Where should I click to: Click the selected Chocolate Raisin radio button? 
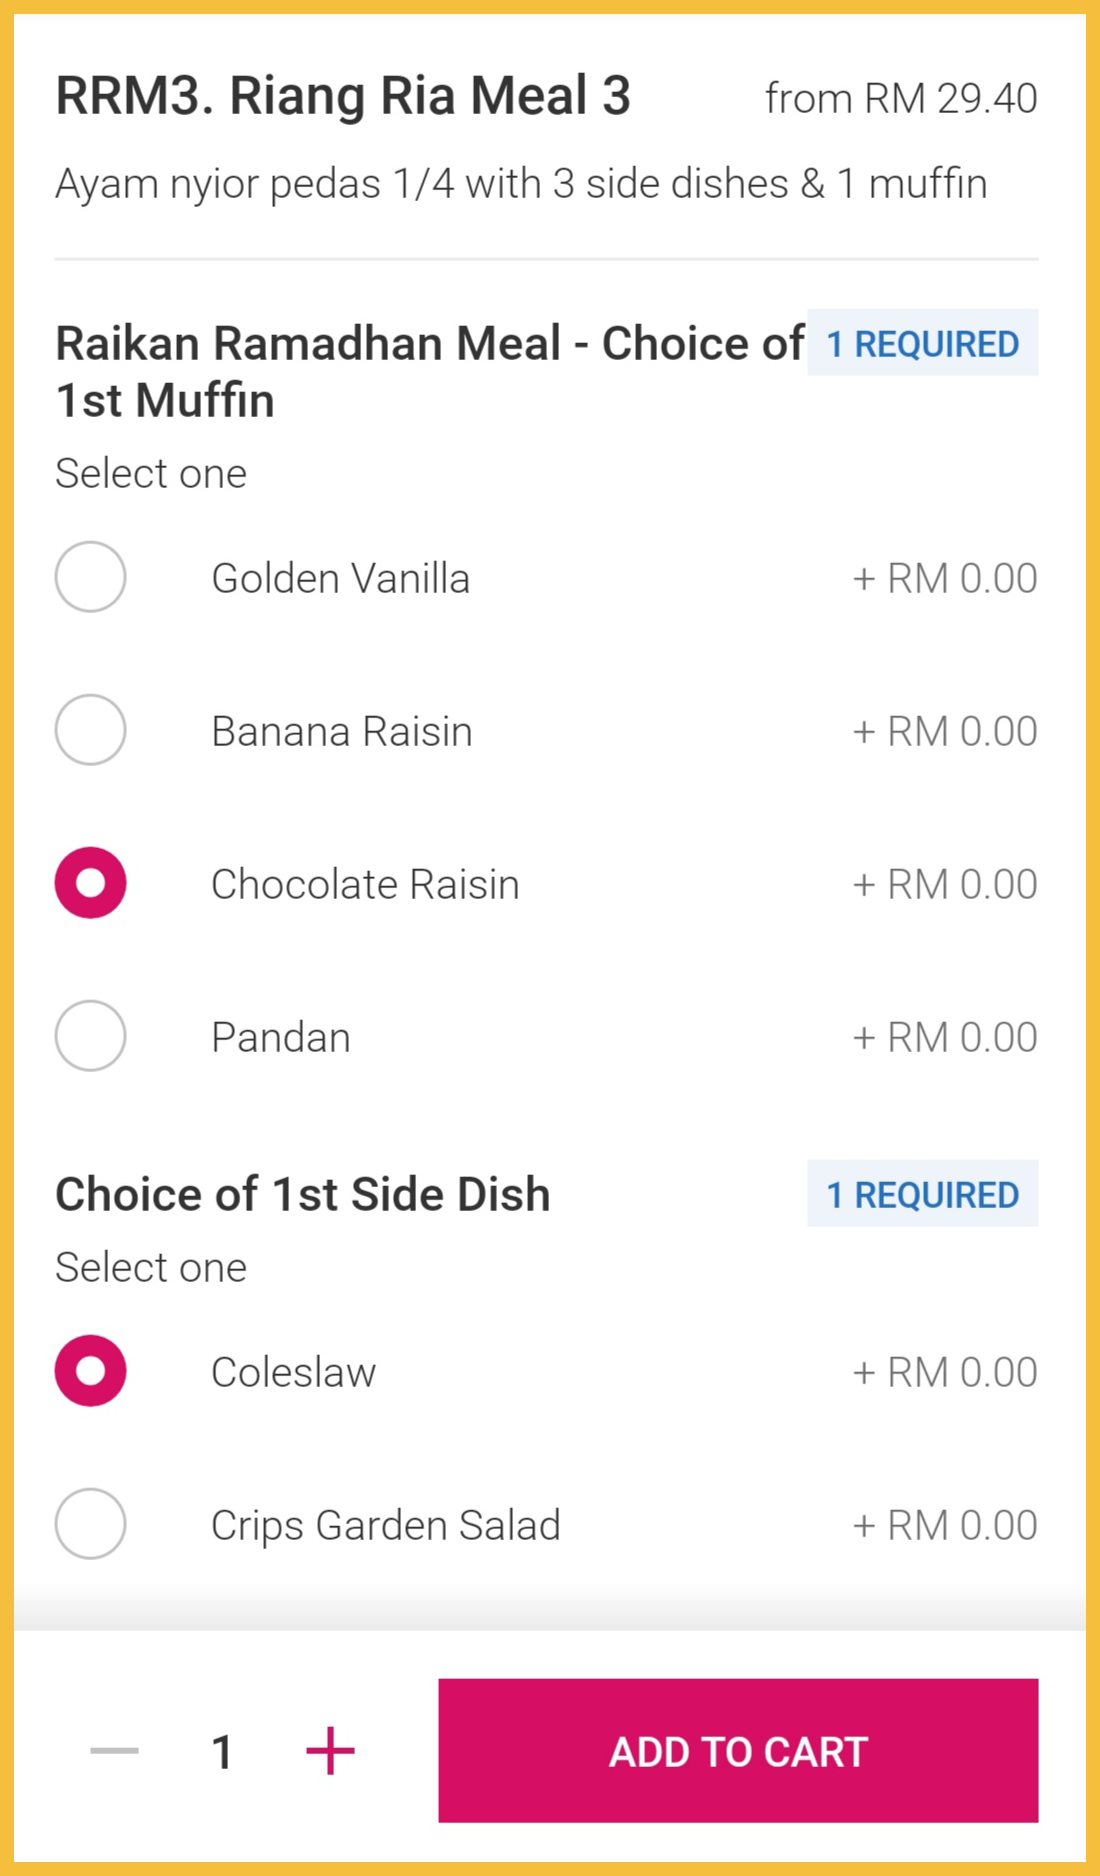pos(90,883)
